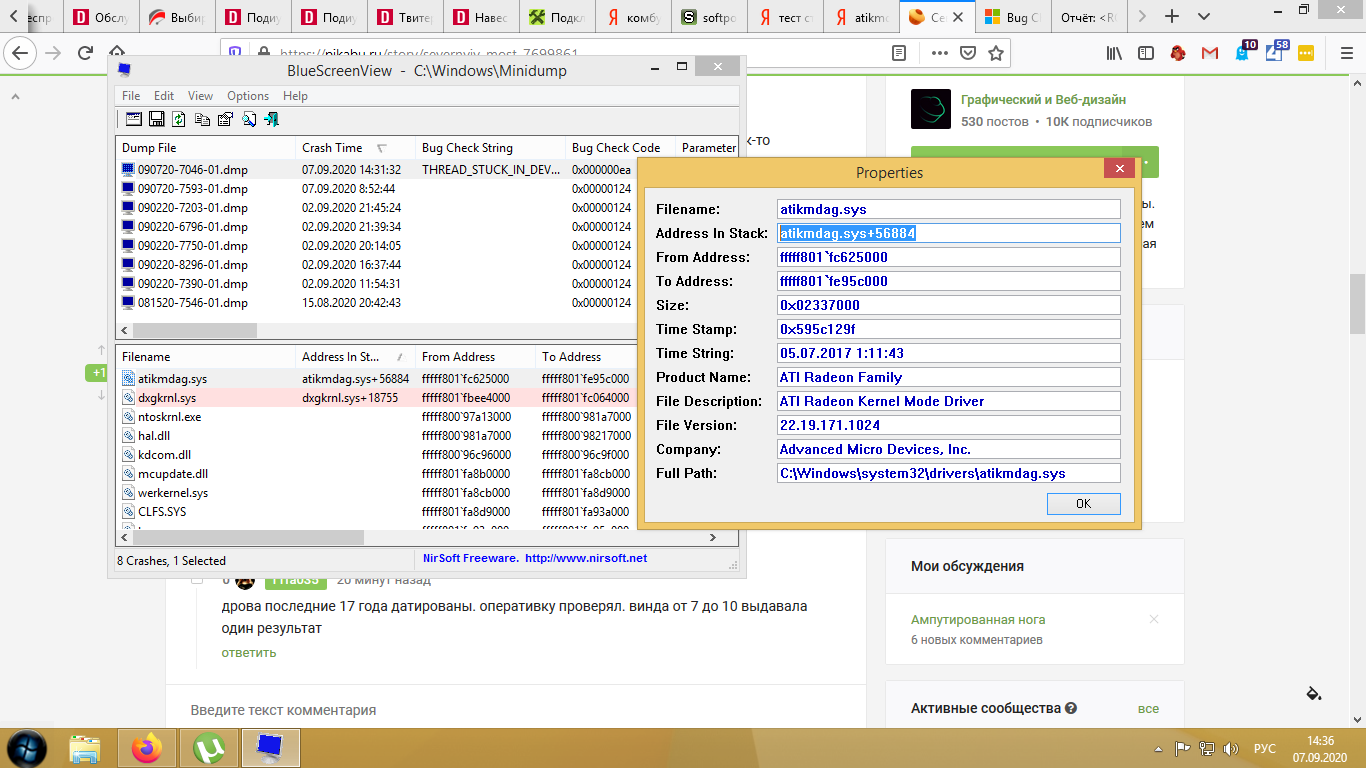
Task: Click the Copy Selected Items toolbar icon
Action: point(203,119)
